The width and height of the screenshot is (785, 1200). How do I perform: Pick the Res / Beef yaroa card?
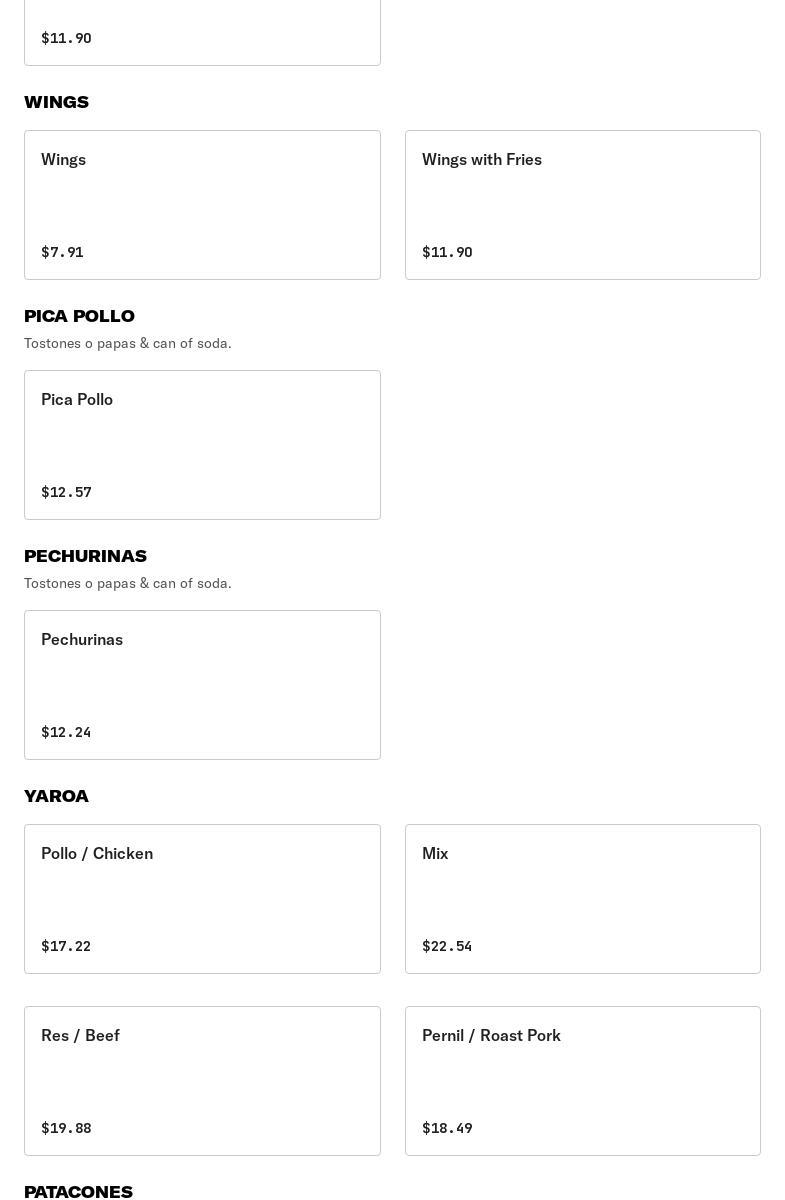202,1081
